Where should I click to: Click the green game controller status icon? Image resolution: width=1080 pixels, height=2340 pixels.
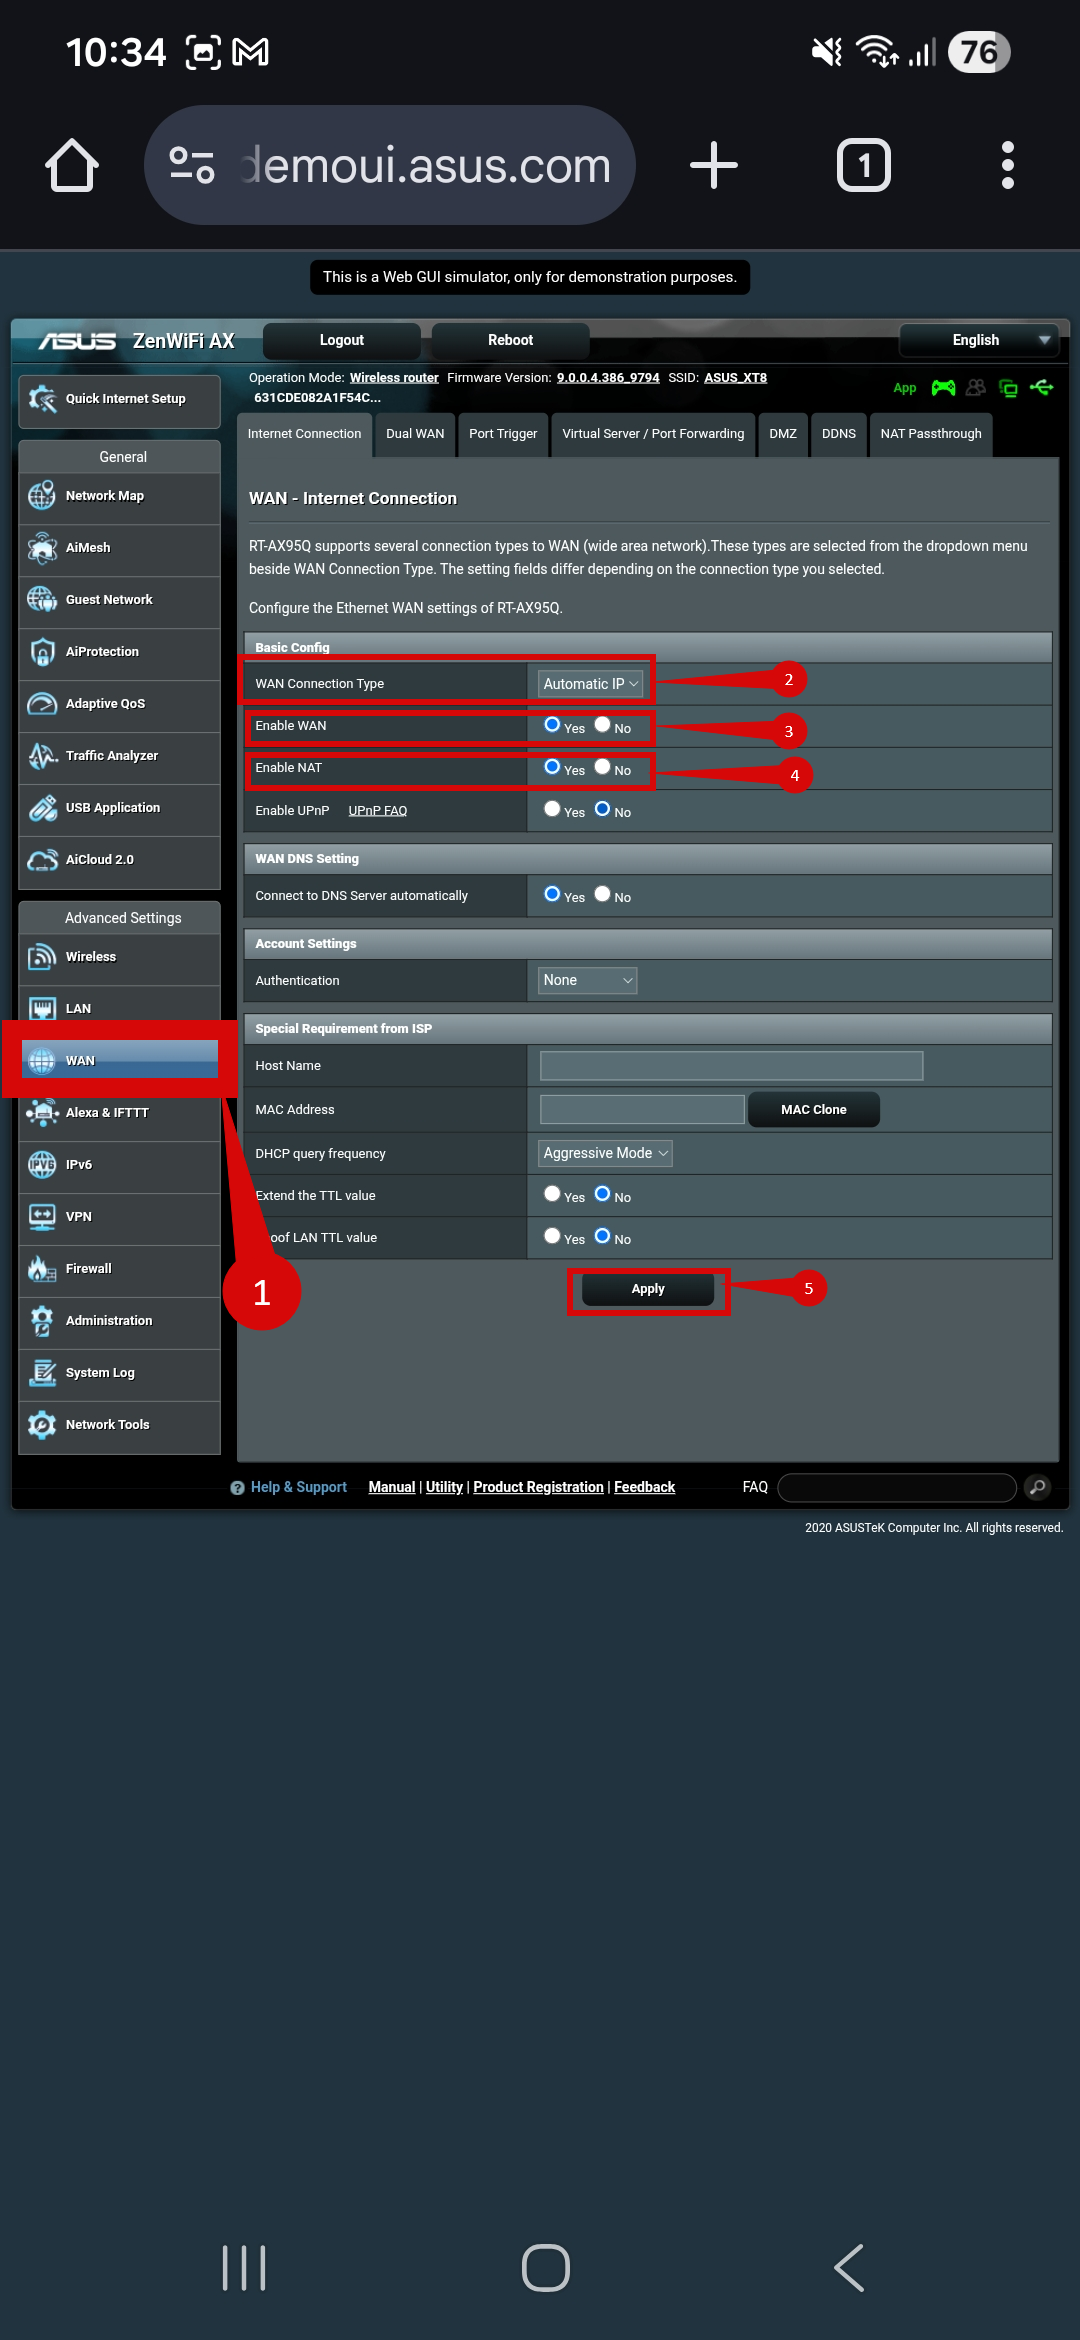click(x=943, y=388)
